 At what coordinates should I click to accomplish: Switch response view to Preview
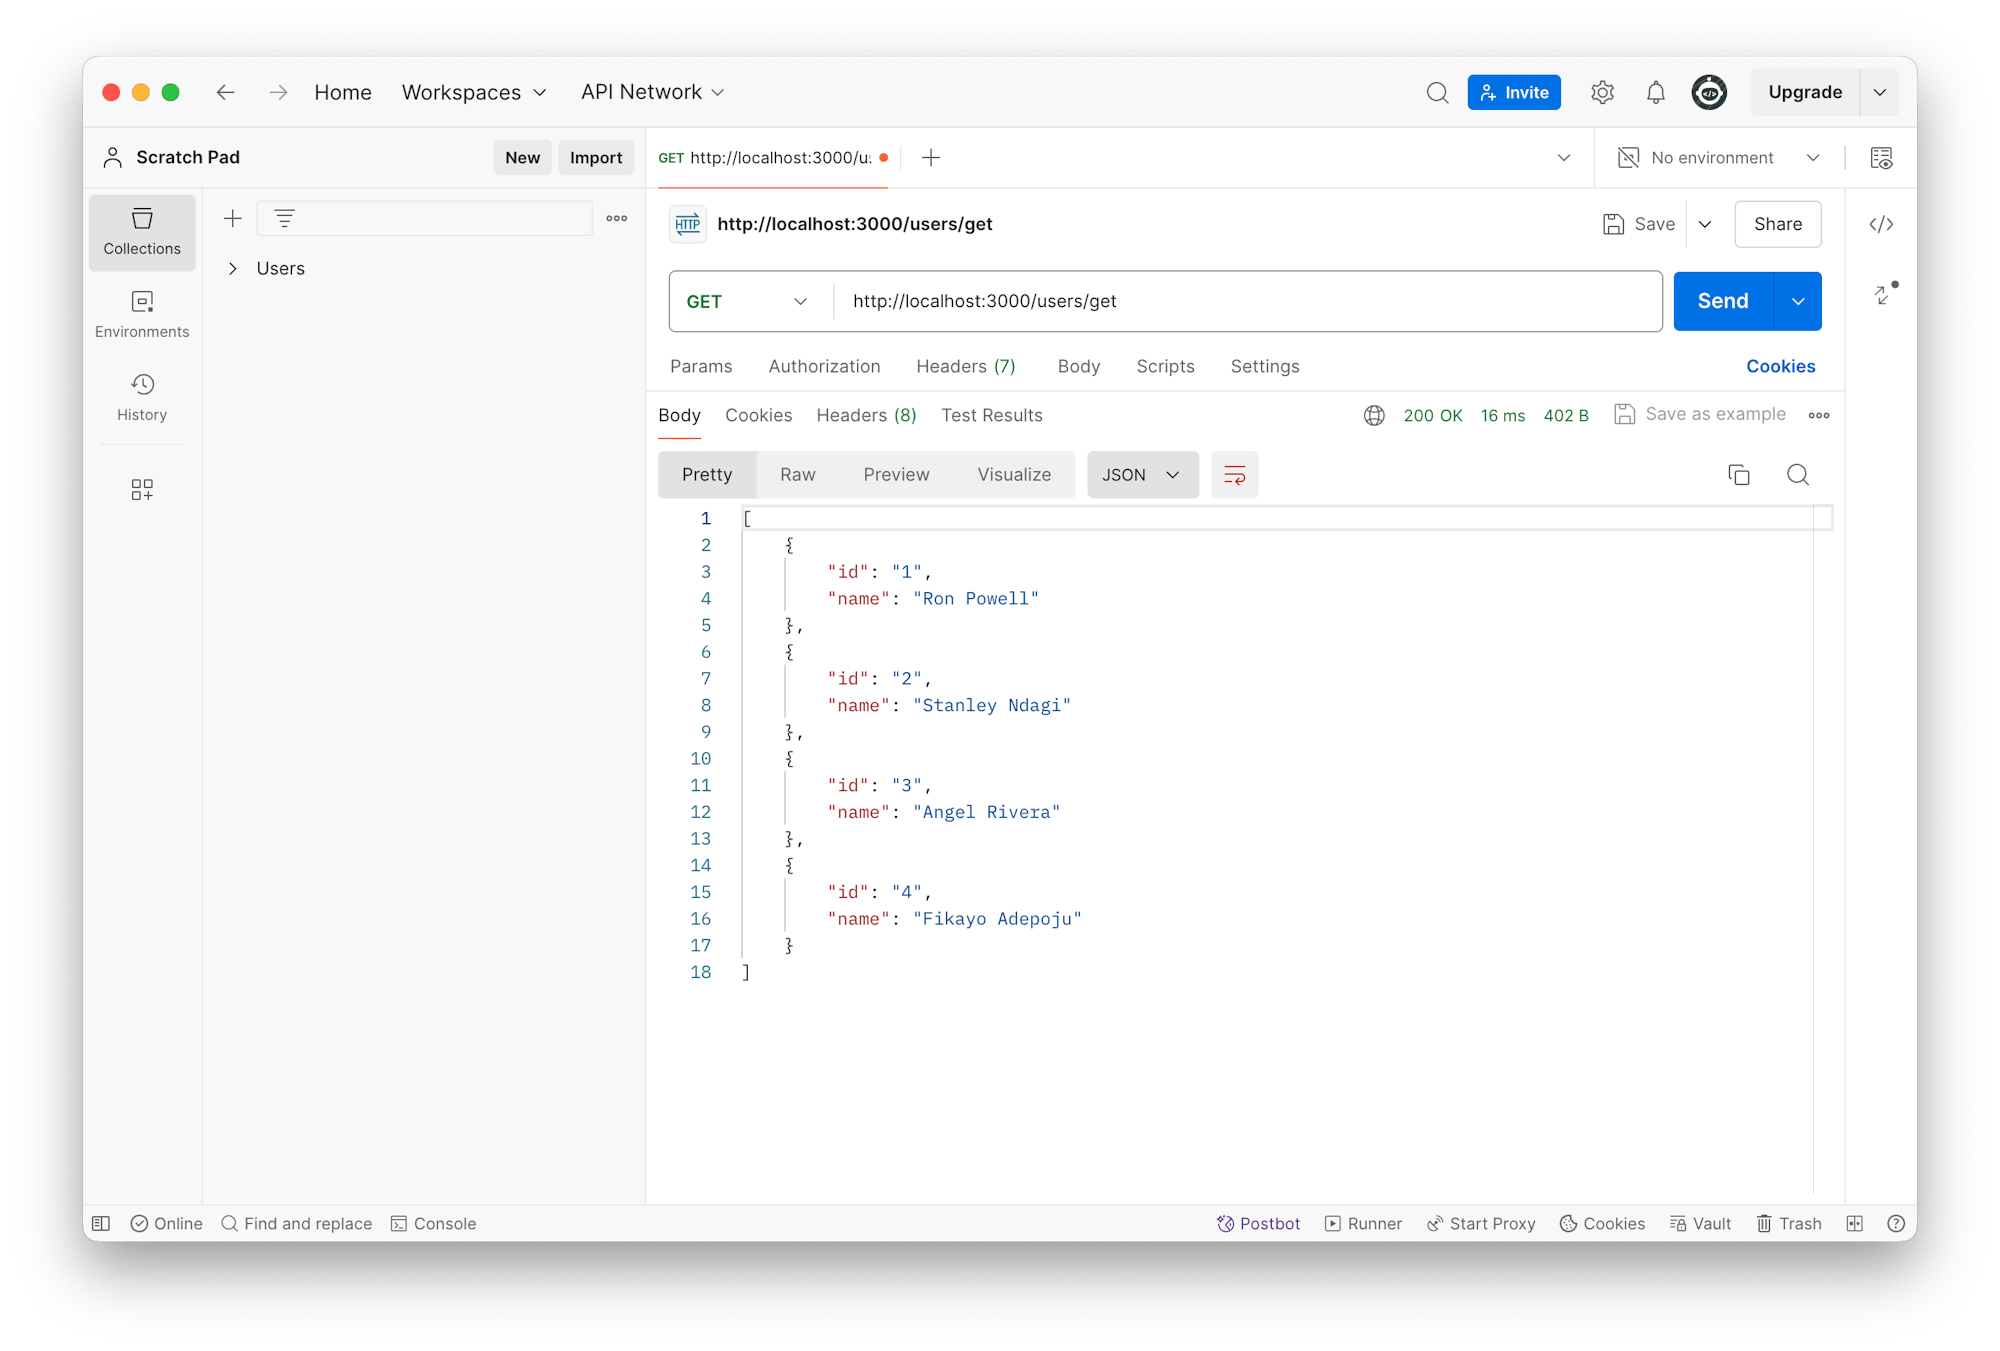(895, 474)
